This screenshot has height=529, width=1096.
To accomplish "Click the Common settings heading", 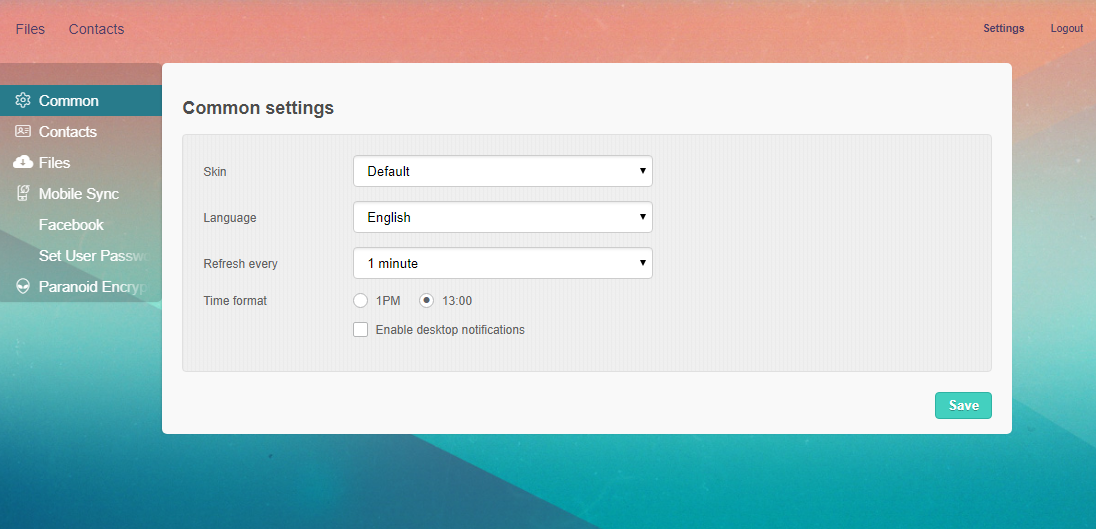I will pyautogui.click(x=258, y=108).
